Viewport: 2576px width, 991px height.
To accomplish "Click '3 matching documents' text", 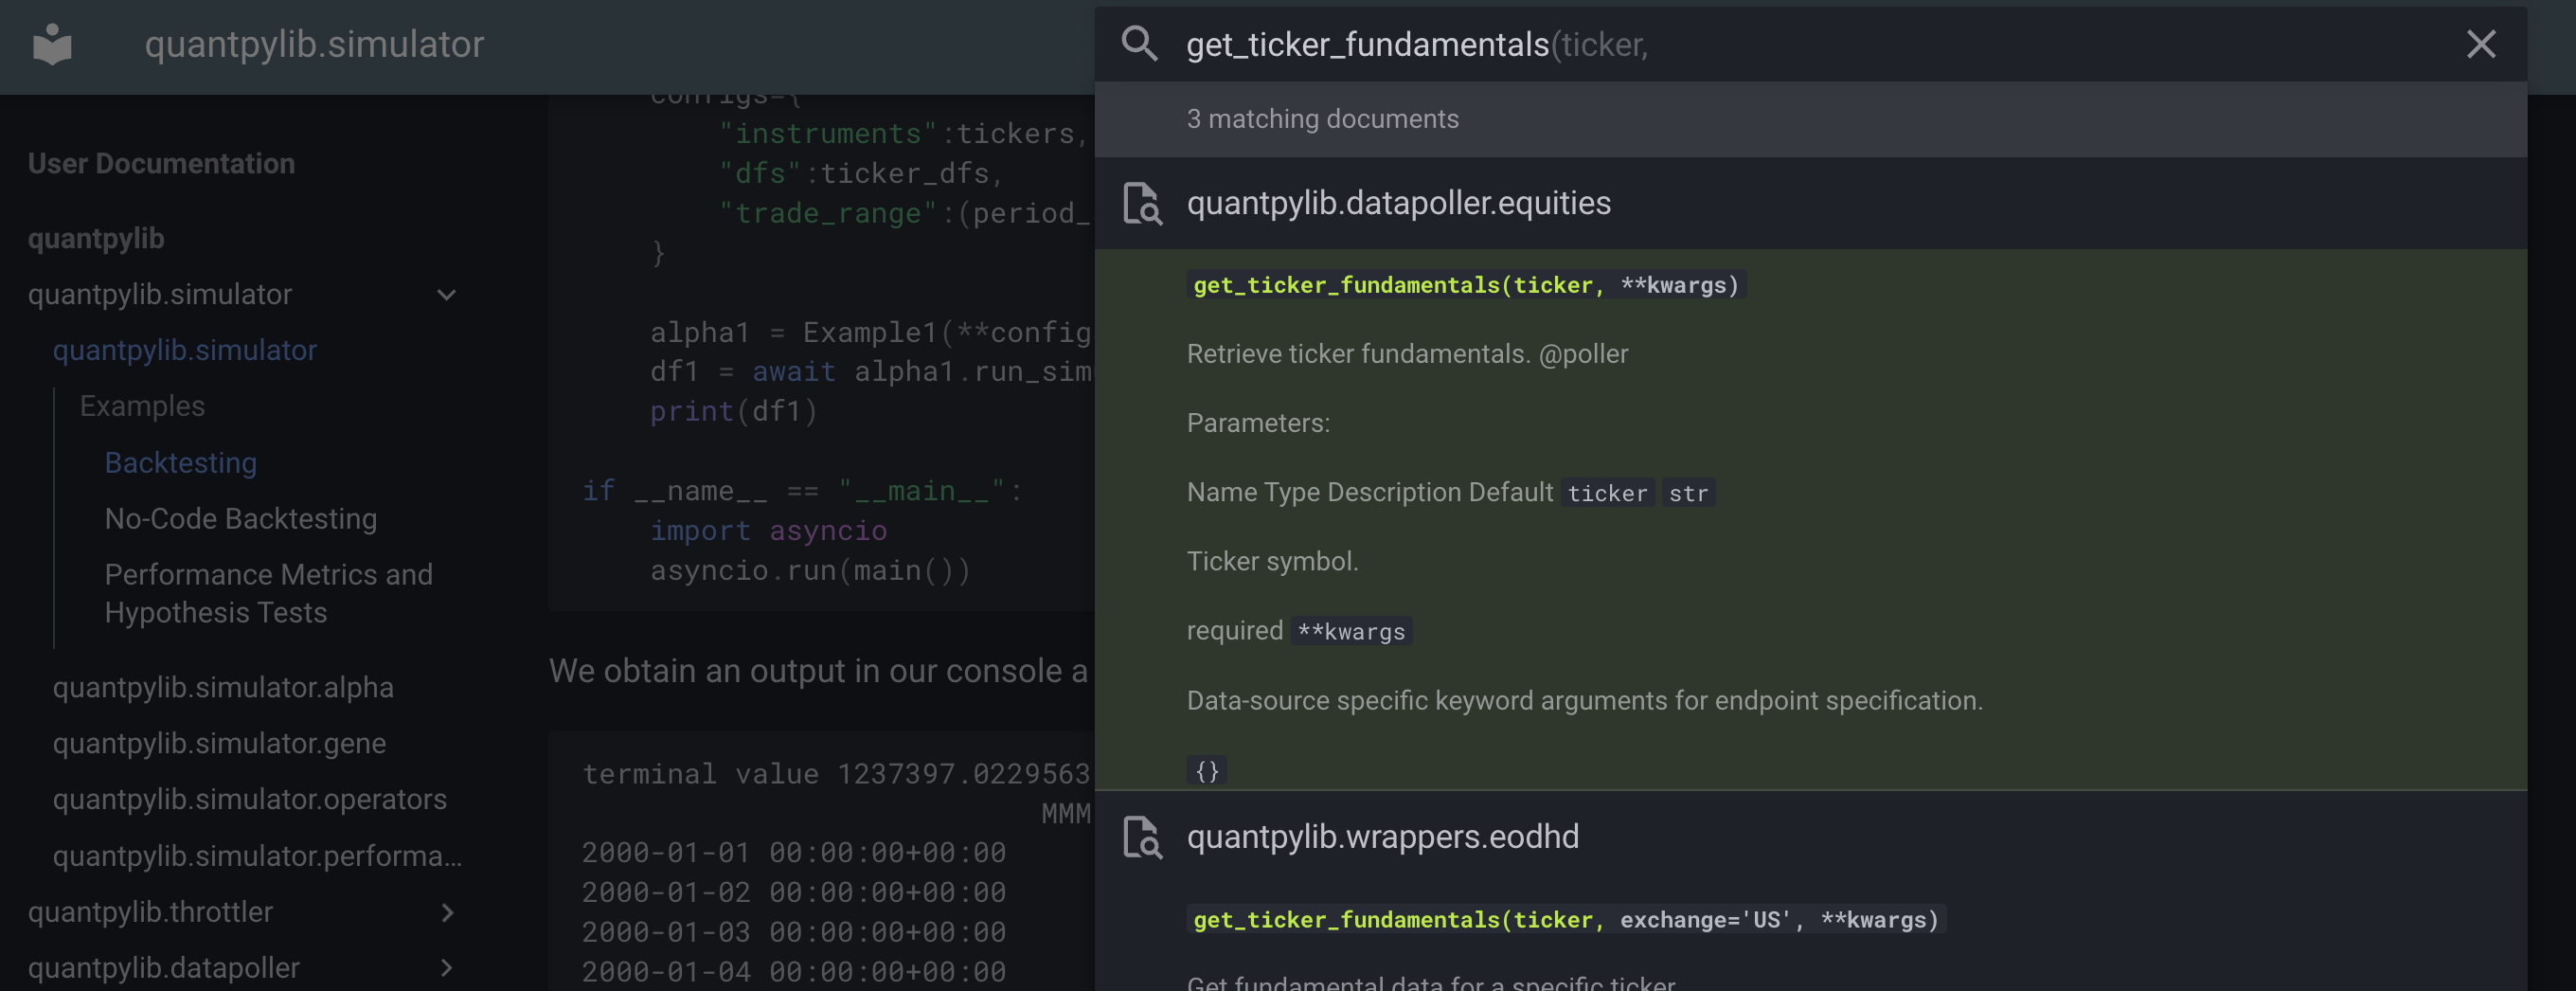I will (1322, 119).
